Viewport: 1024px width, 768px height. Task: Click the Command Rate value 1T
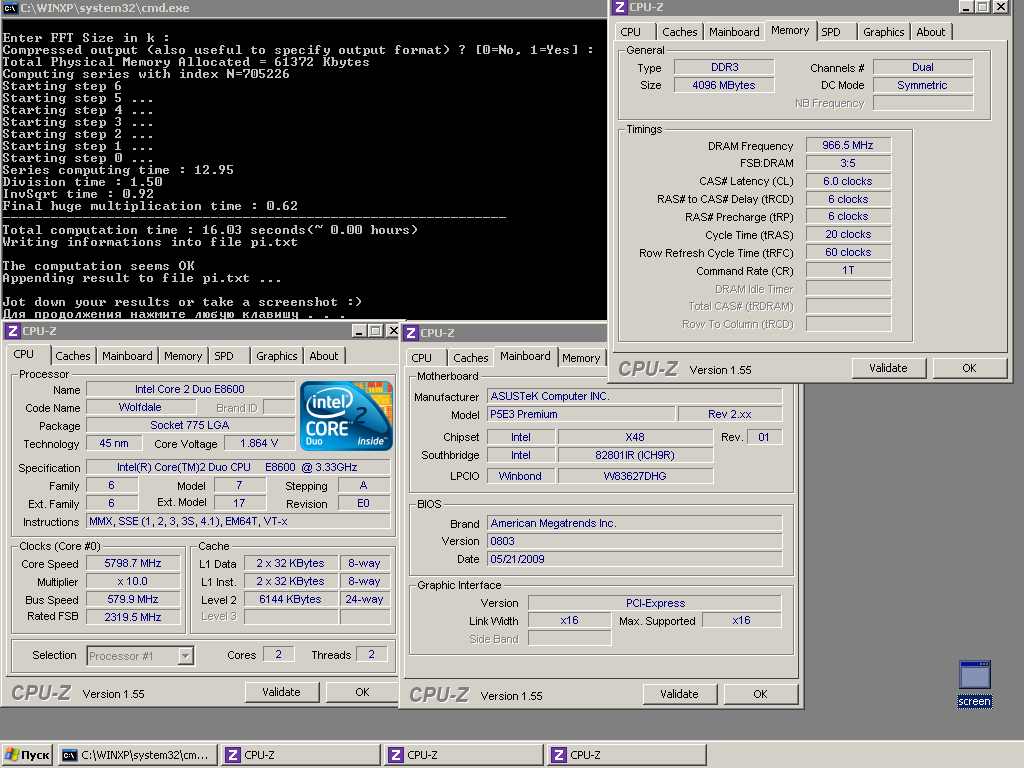848,270
